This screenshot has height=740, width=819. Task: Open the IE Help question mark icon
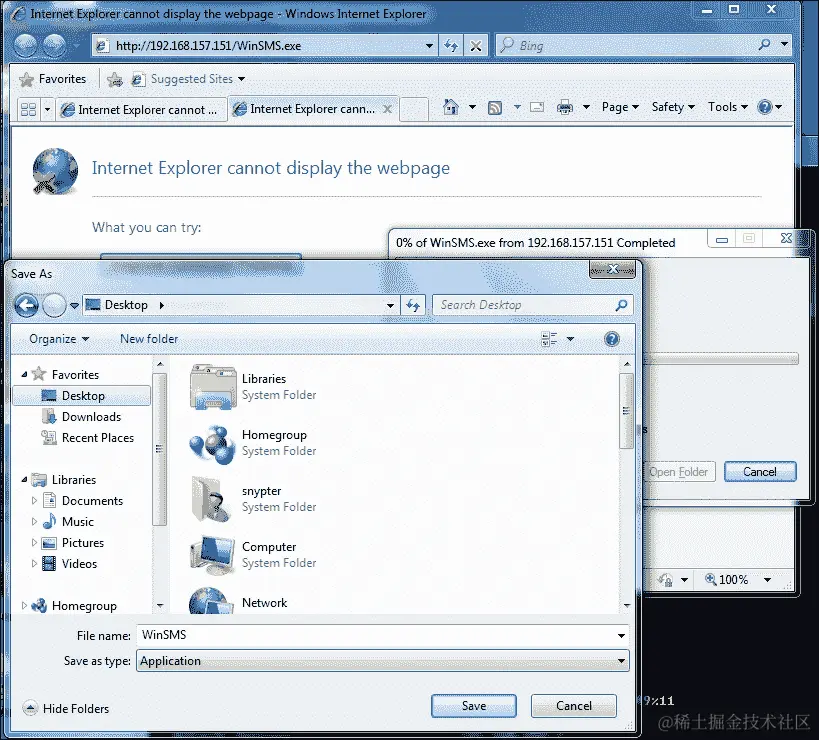click(x=765, y=107)
